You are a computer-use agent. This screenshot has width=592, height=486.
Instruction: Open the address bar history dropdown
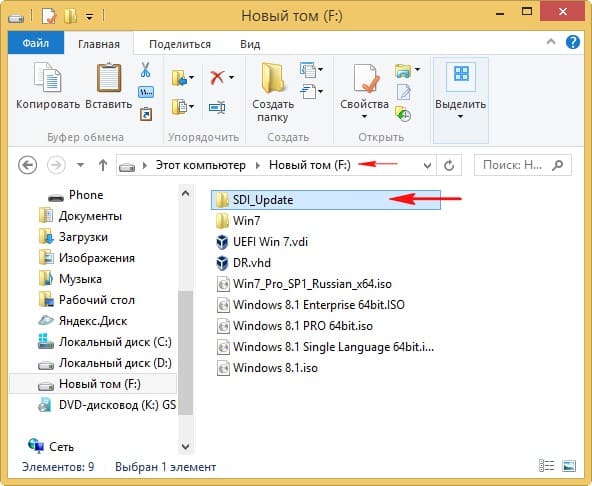coord(427,165)
